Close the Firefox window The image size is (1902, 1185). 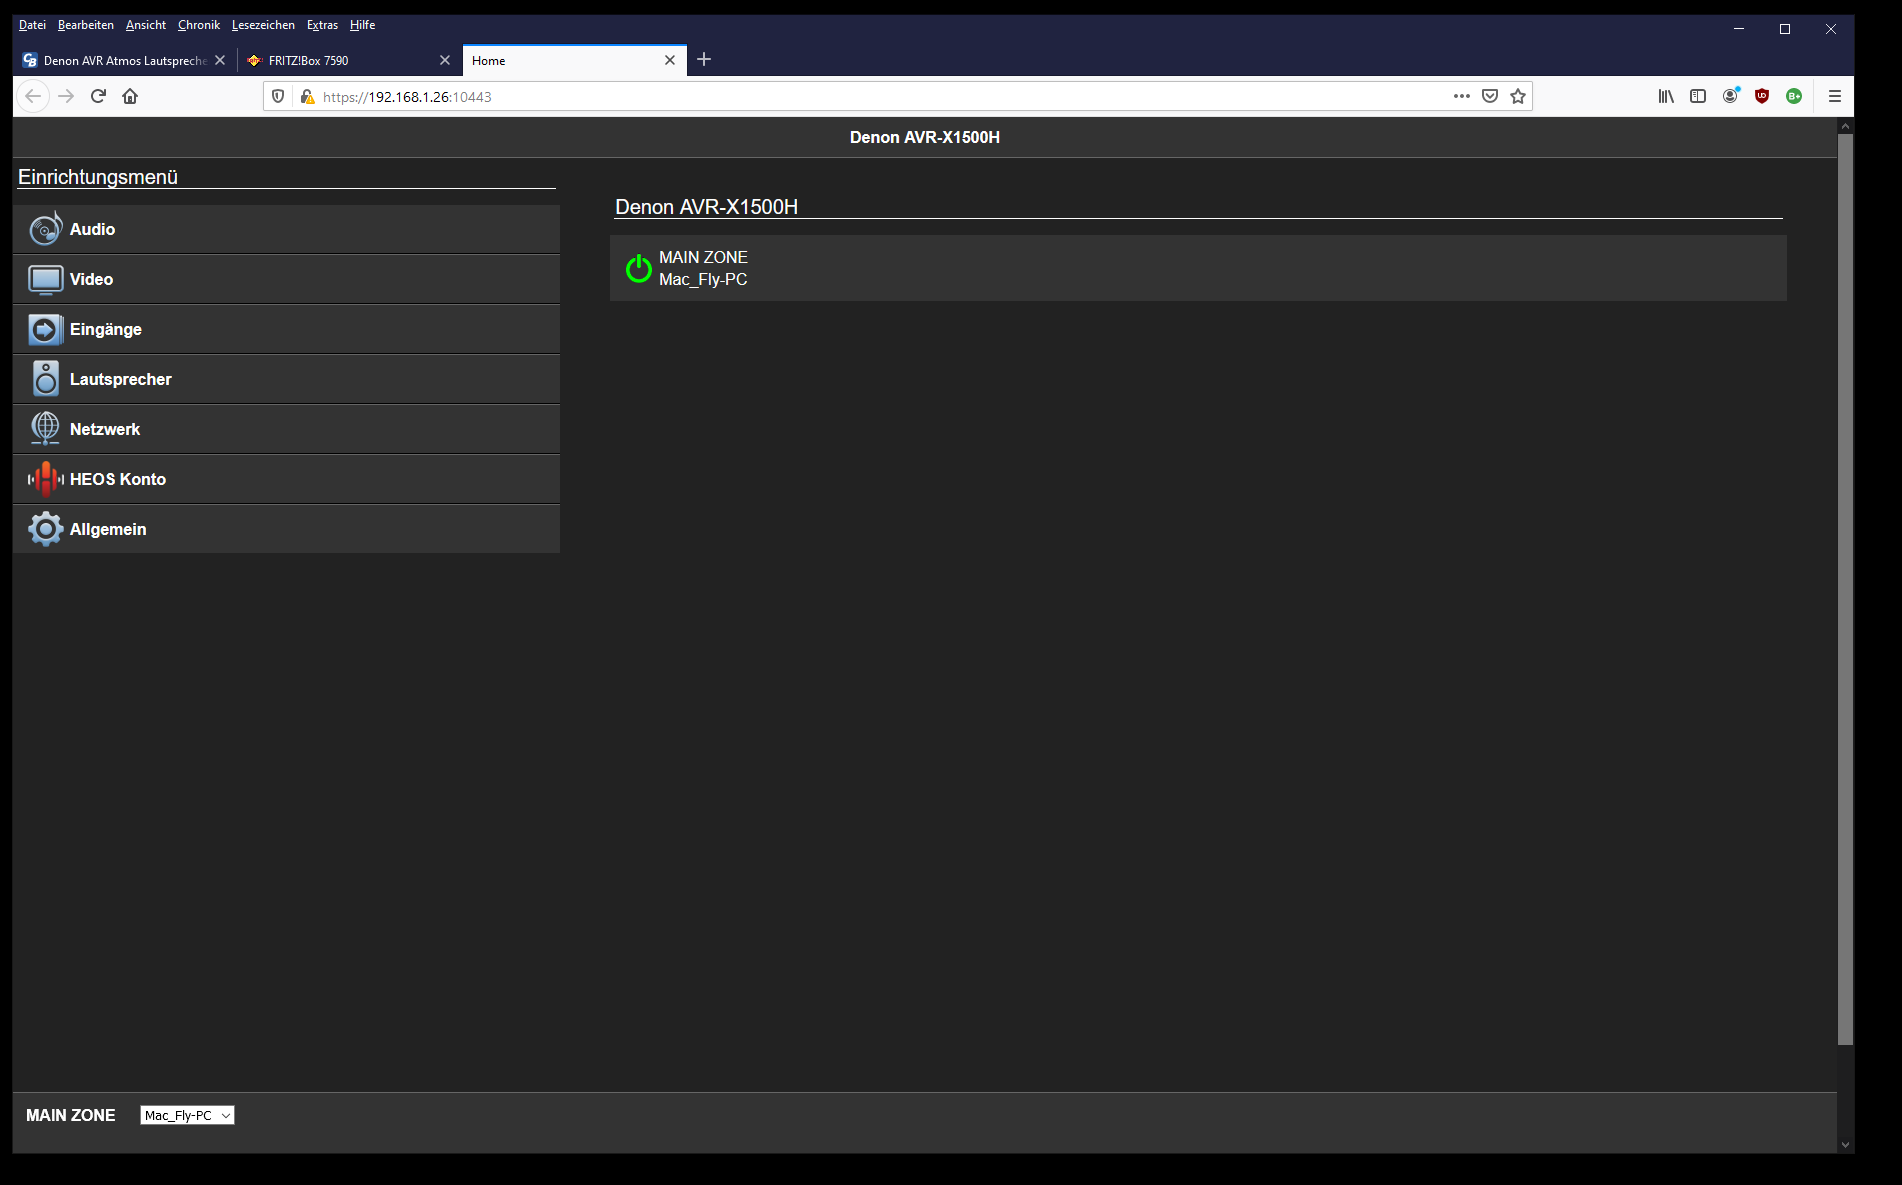point(1831,29)
